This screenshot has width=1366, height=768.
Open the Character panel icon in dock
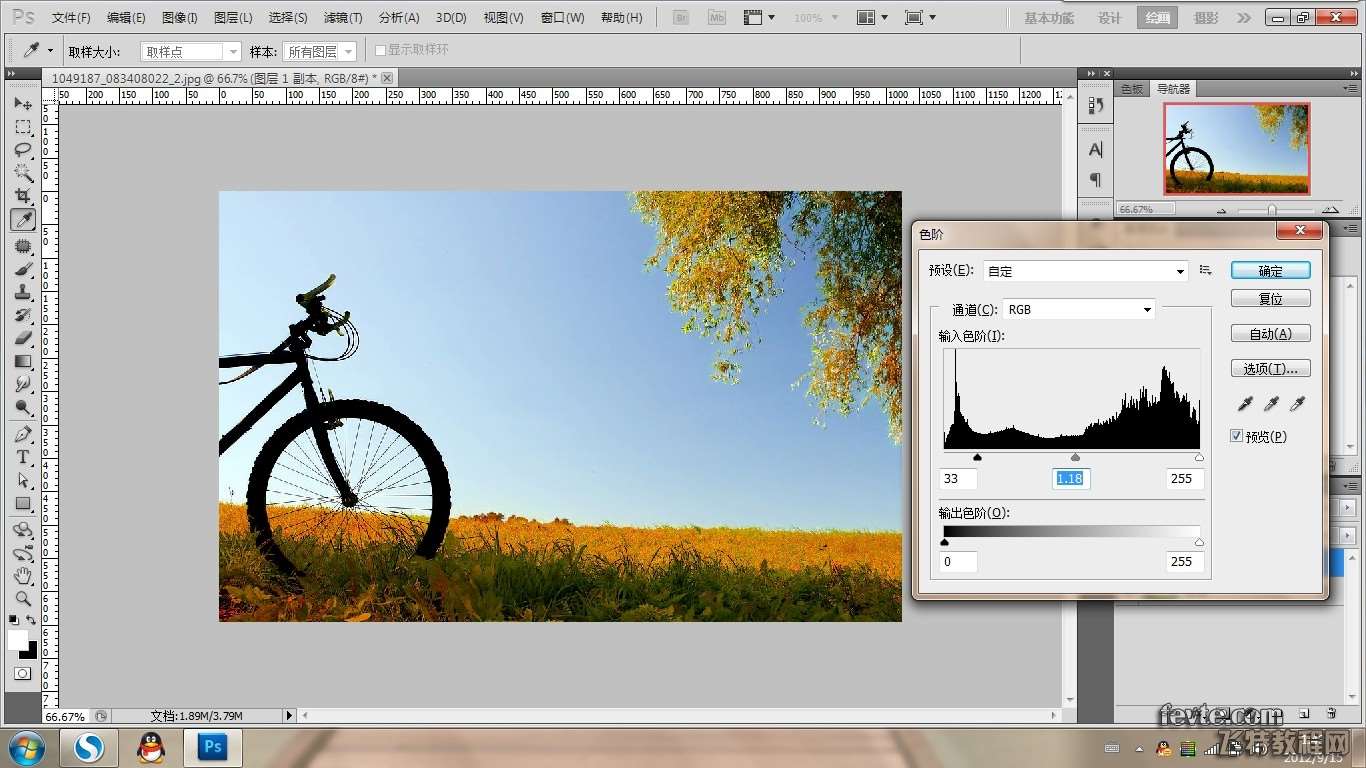tap(1096, 150)
